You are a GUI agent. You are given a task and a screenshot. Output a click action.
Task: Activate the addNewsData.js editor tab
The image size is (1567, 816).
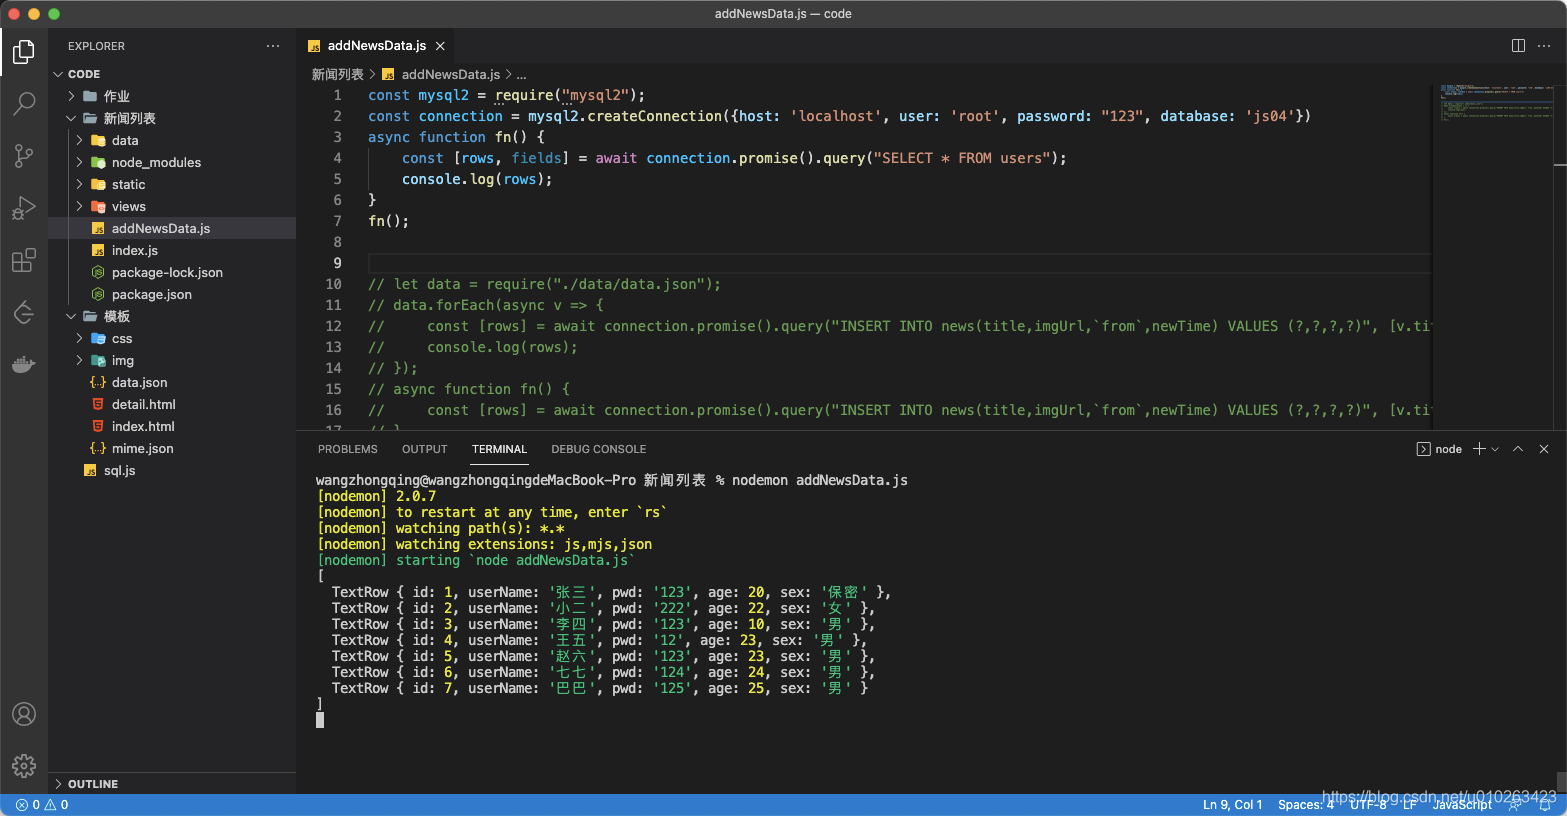tap(376, 46)
